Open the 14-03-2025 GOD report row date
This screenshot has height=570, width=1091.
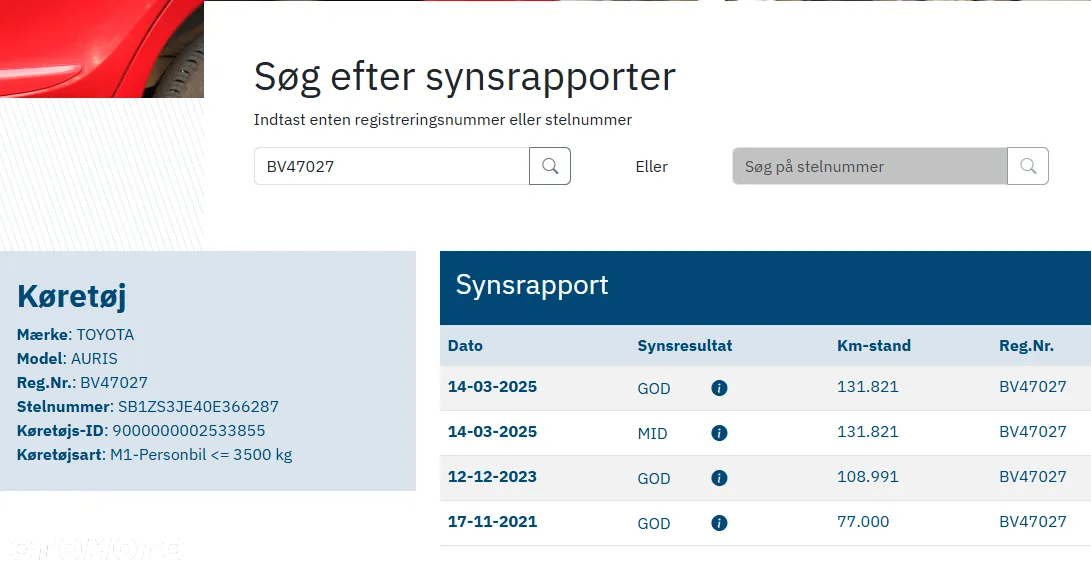[x=493, y=387]
